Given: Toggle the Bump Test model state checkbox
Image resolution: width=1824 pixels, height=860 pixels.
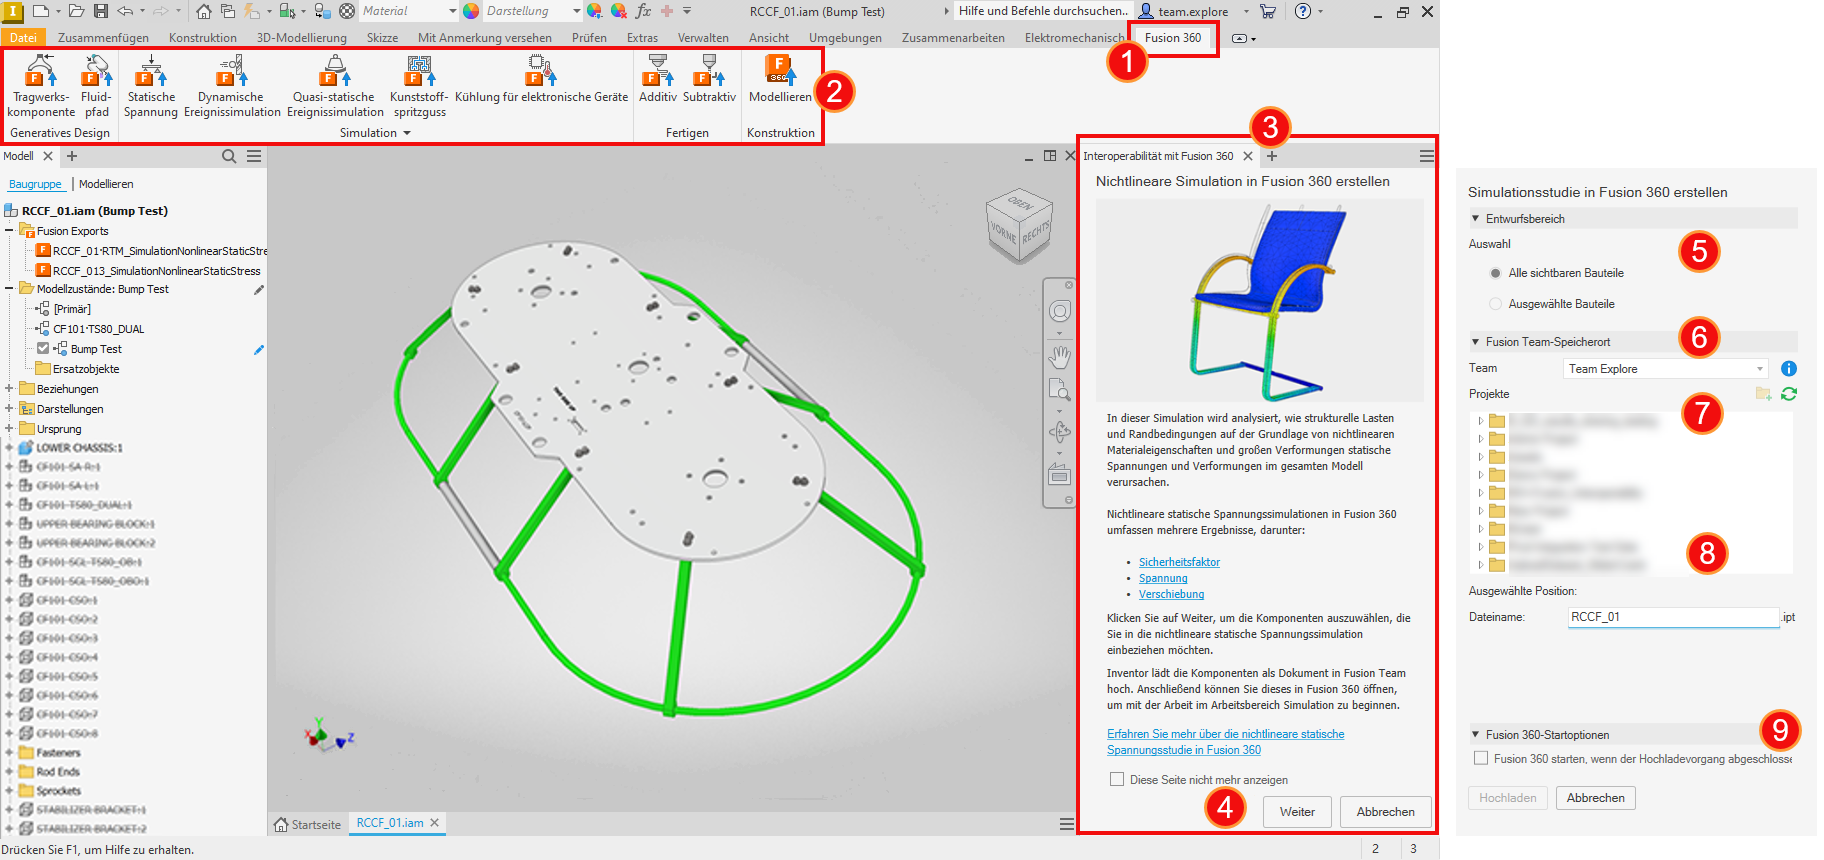Looking at the screenshot, I should pyautogui.click(x=43, y=349).
